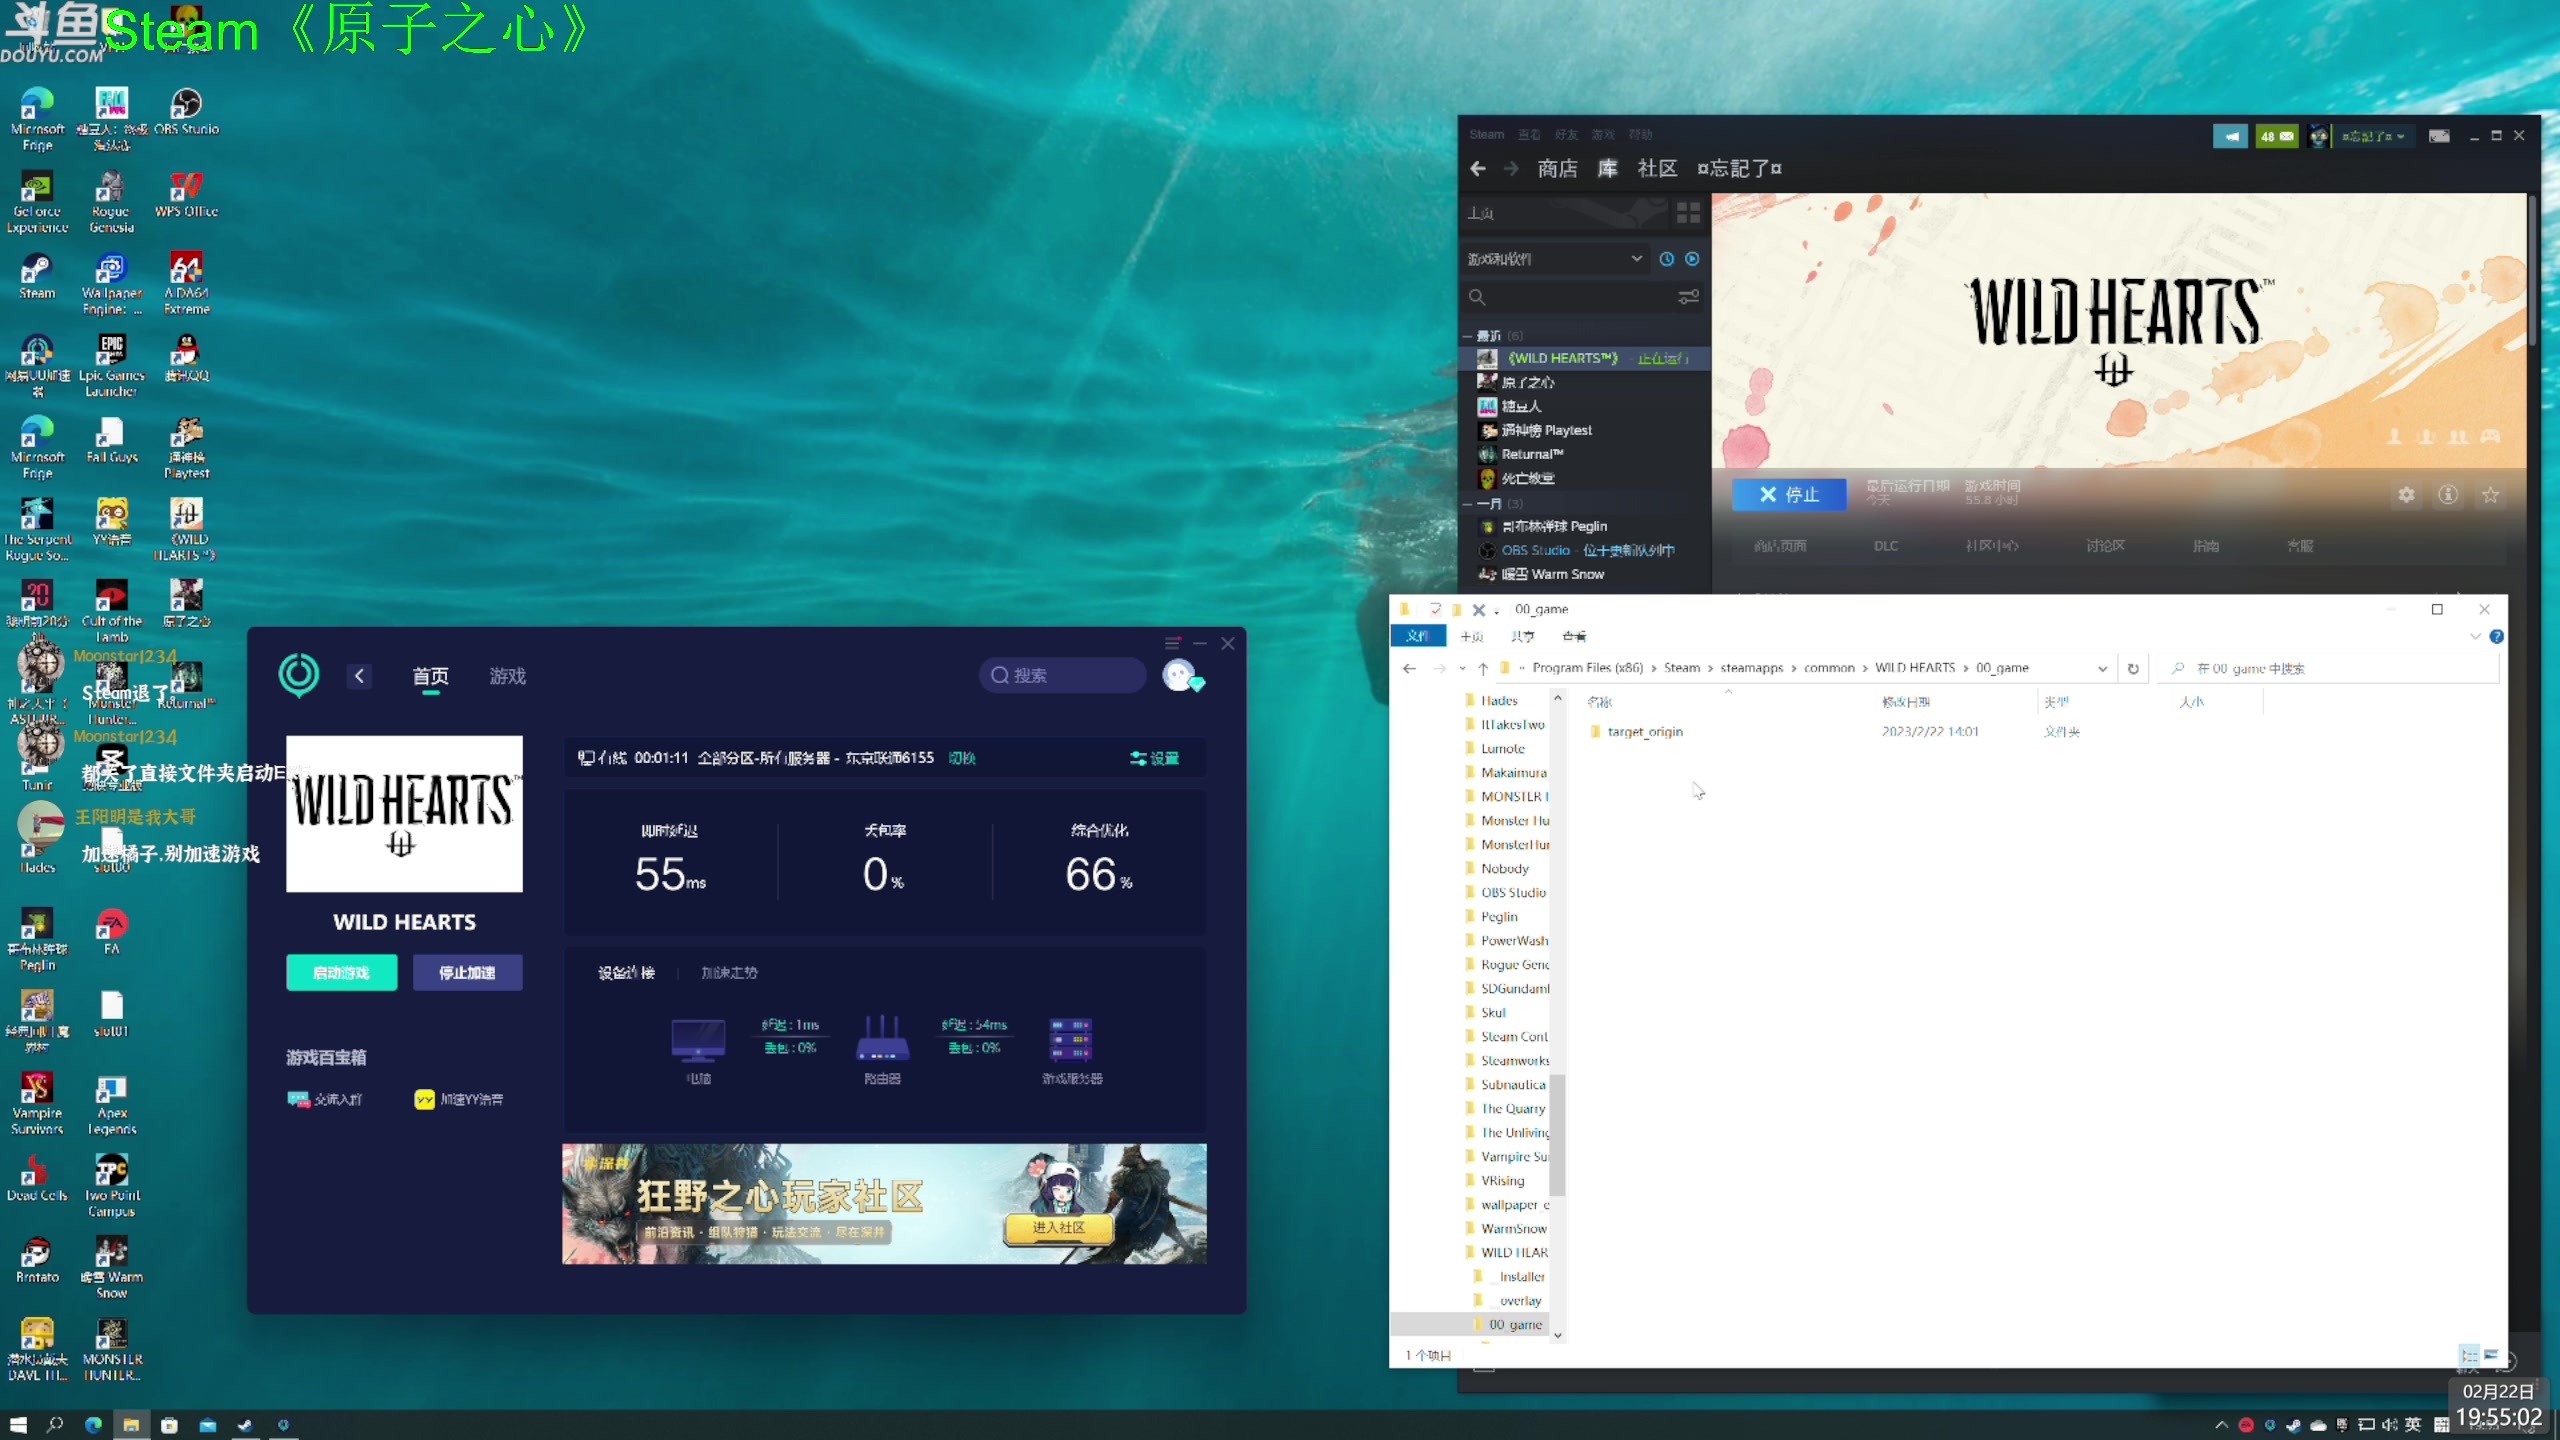2560x1440 pixels.
Task: Click the recent-activity clock filter in Steam library
Action: (1666, 259)
